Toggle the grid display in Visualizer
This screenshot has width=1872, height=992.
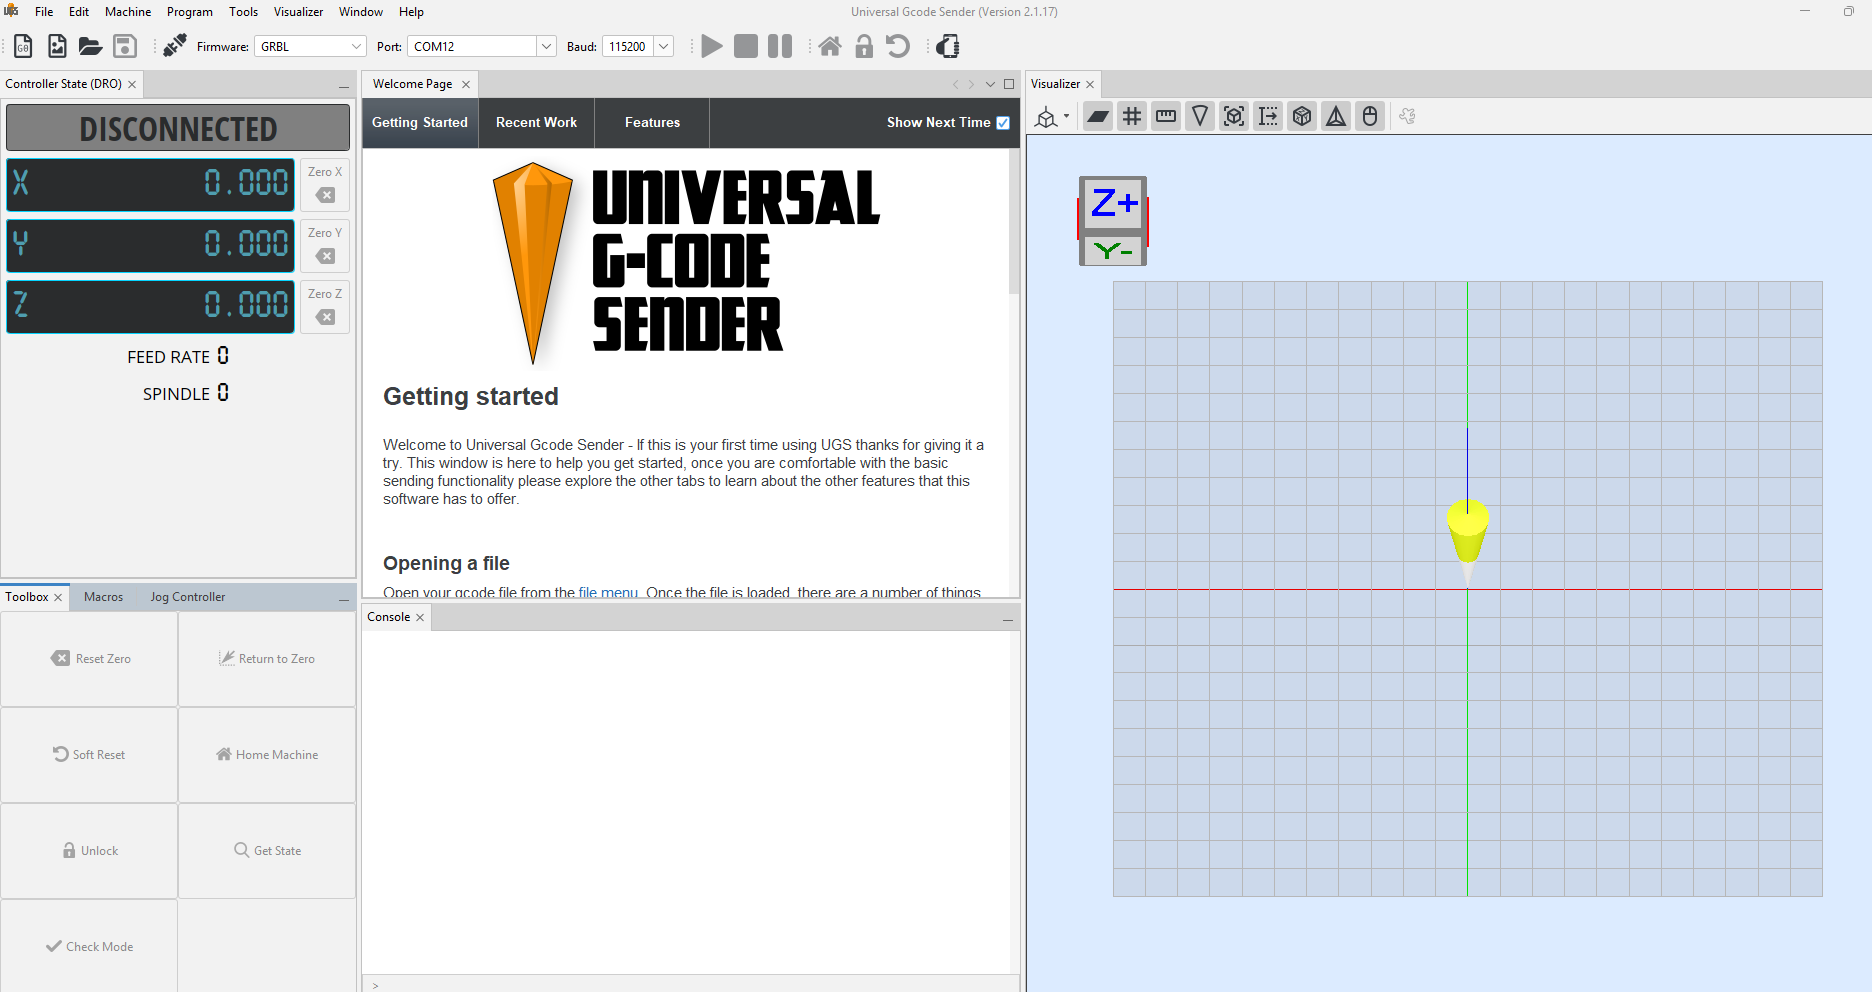[x=1132, y=117]
